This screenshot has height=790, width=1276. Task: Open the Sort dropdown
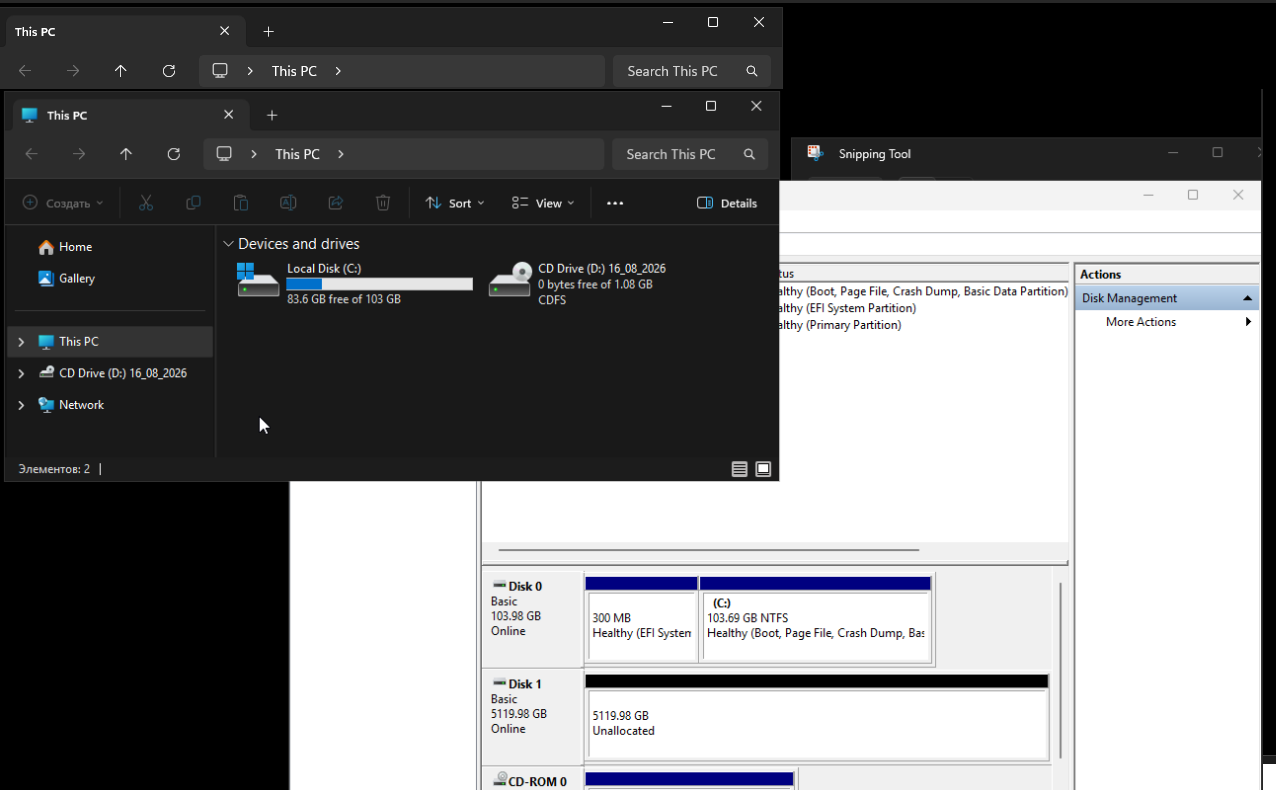(x=455, y=203)
